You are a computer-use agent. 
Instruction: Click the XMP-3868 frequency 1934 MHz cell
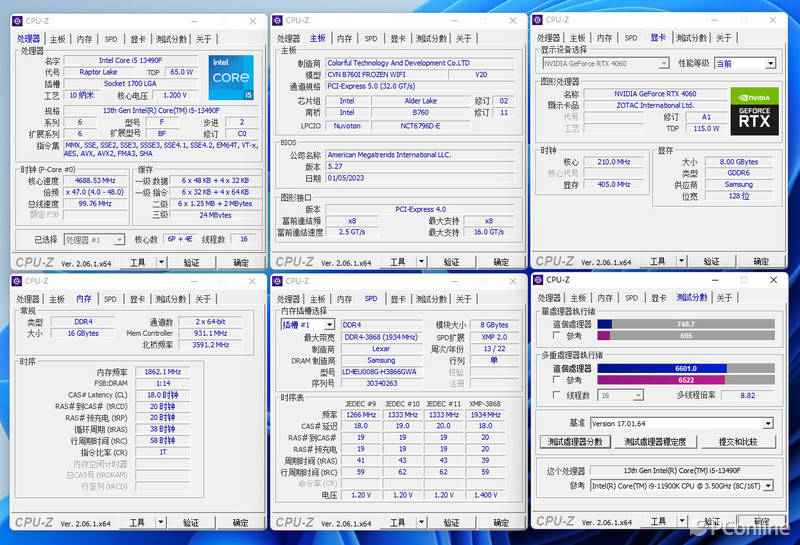pos(485,415)
